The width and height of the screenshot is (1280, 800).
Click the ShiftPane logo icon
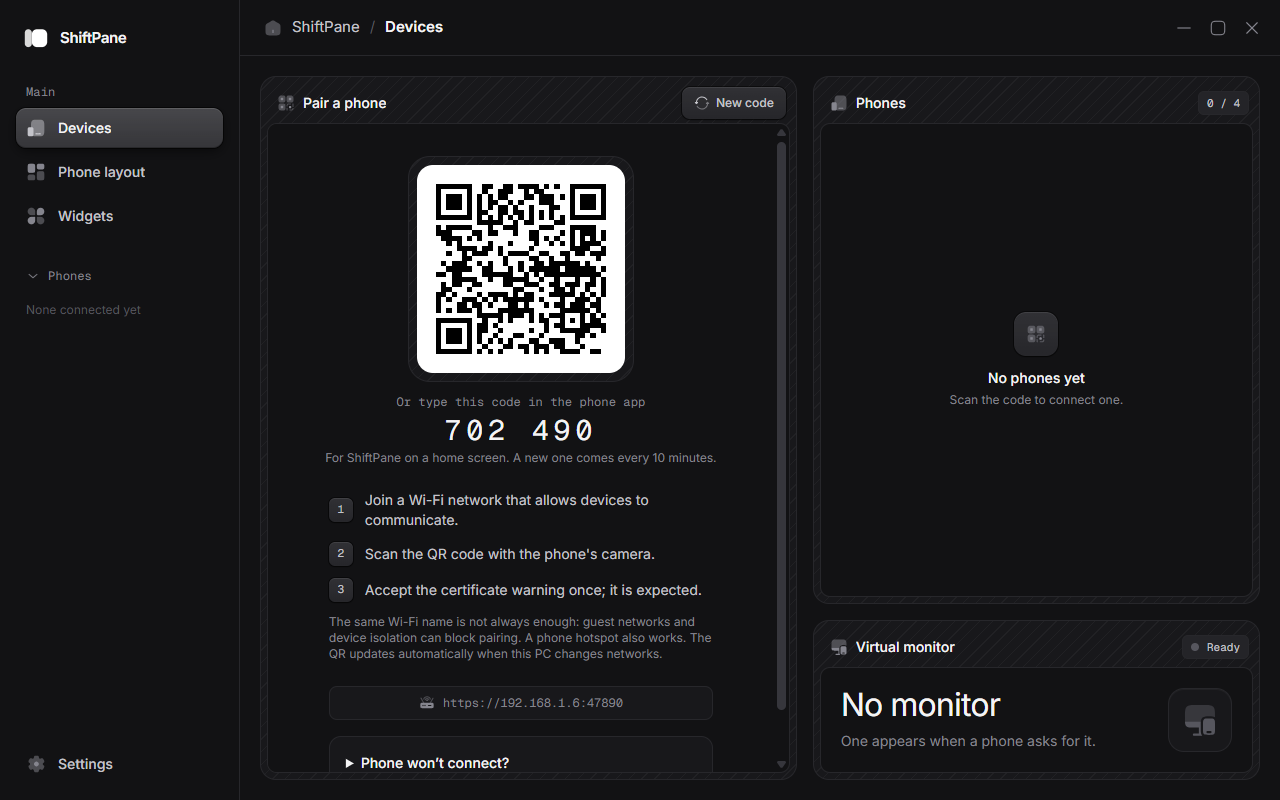36,38
